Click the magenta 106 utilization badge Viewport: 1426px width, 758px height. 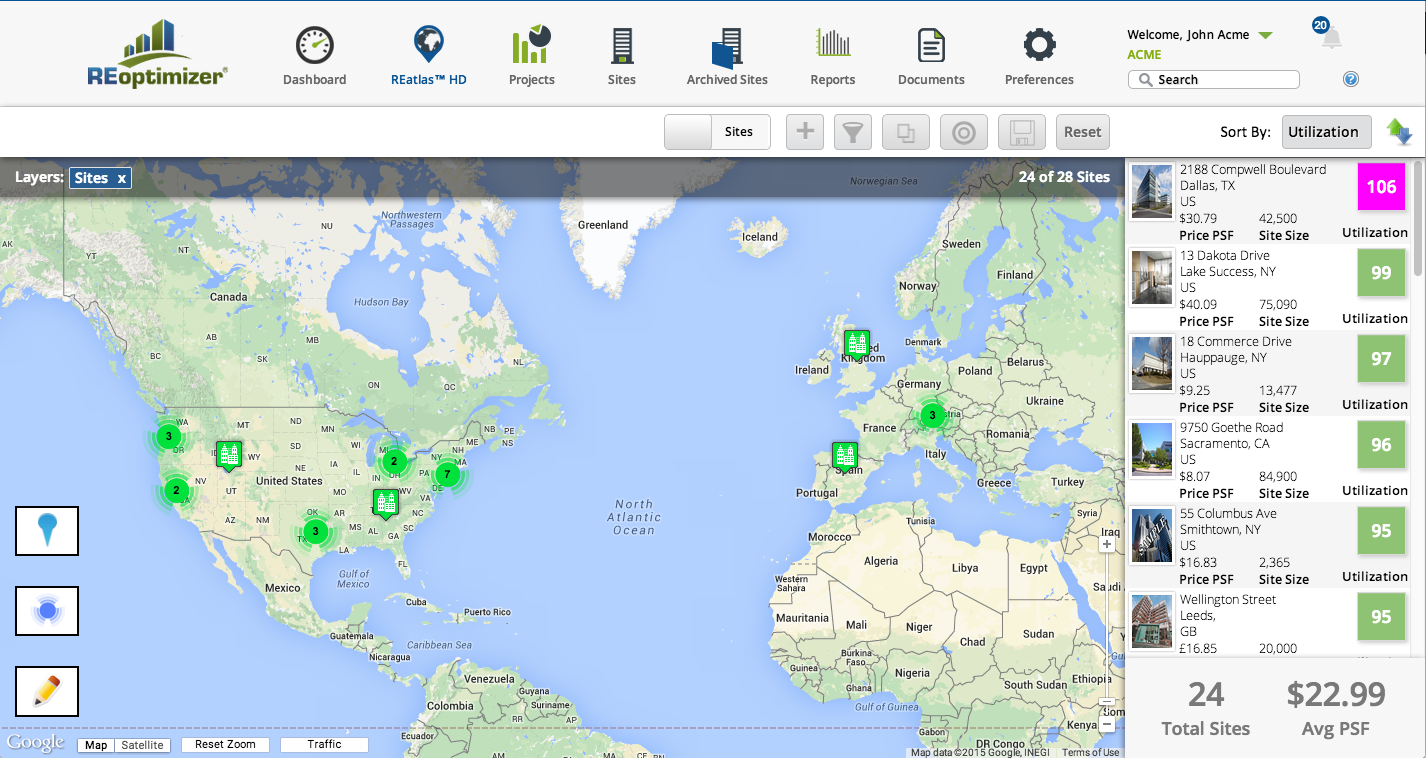coord(1381,187)
